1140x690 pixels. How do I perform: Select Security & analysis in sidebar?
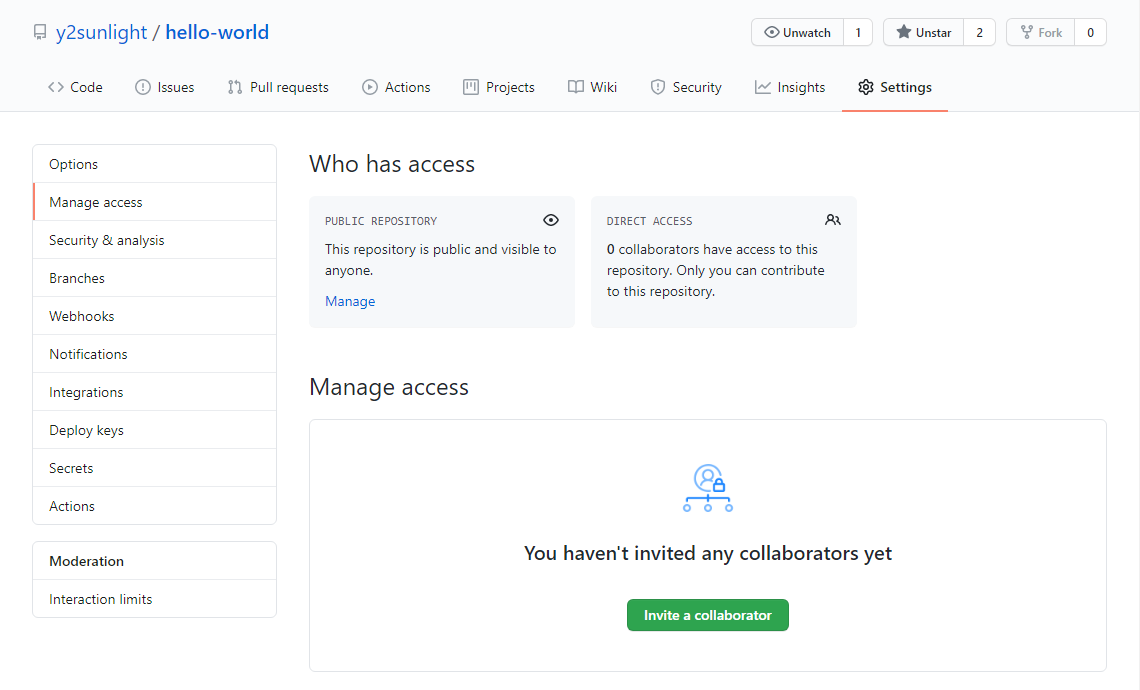pos(106,240)
